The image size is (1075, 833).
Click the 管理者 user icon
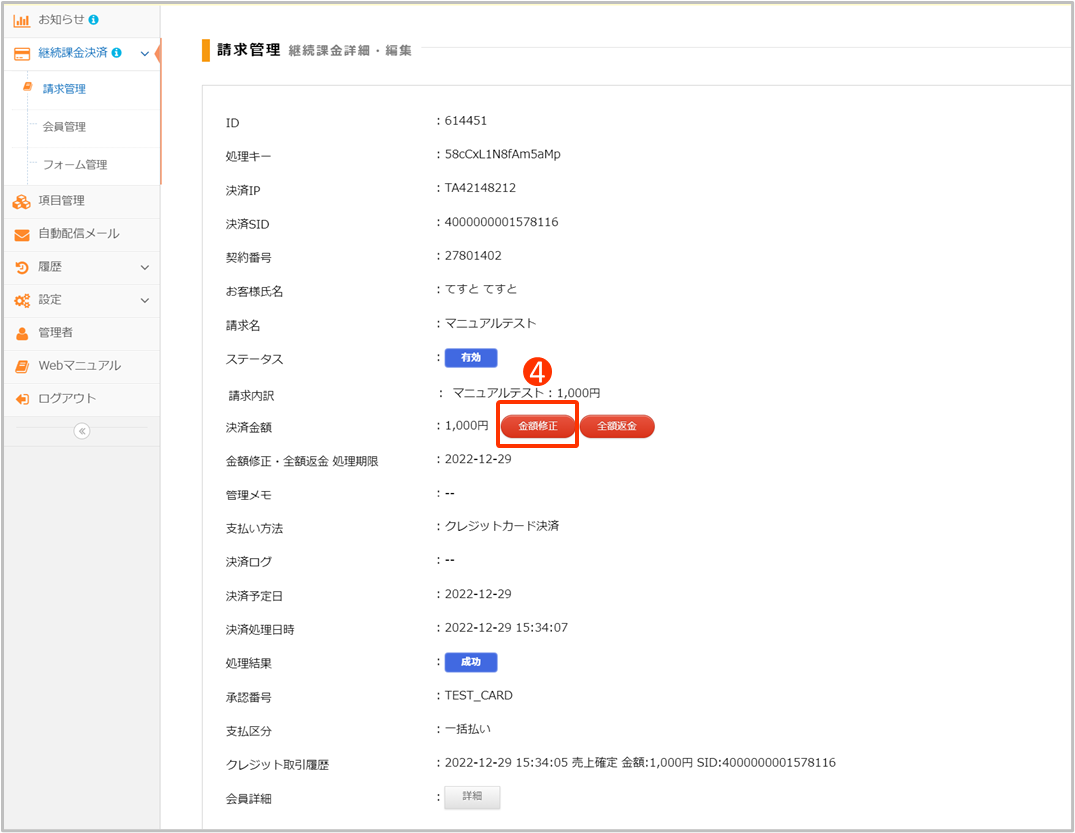[21, 333]
